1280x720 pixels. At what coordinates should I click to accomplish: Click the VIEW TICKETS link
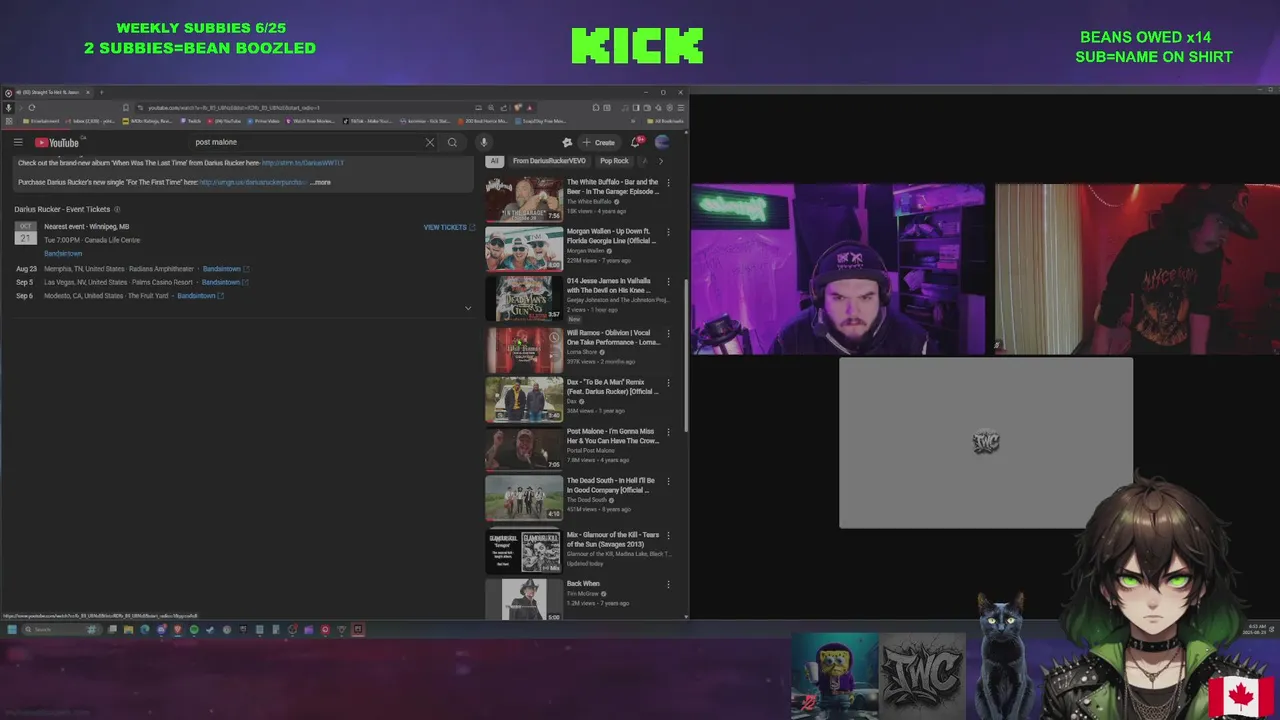449,227
